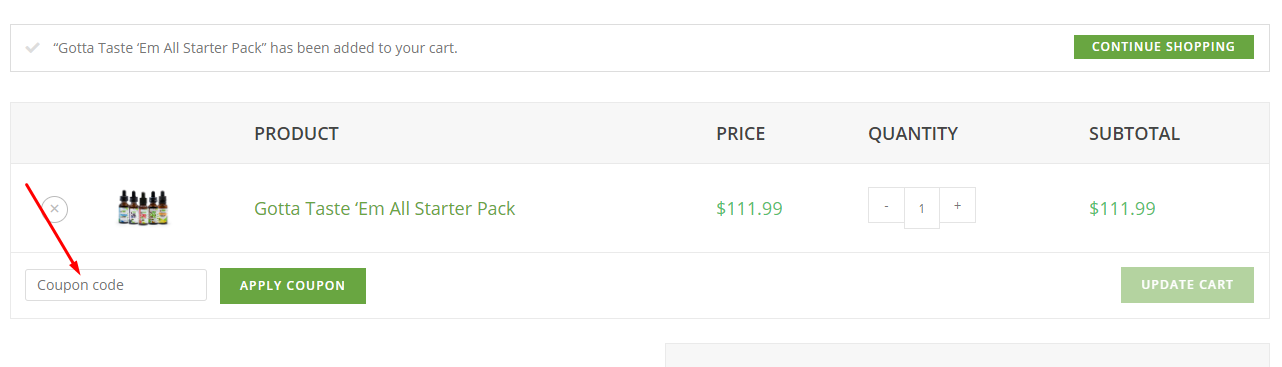Screen dimensions: 1282x367
Task: Click the checkmark icon in the notification
Action: coord(33,47)
